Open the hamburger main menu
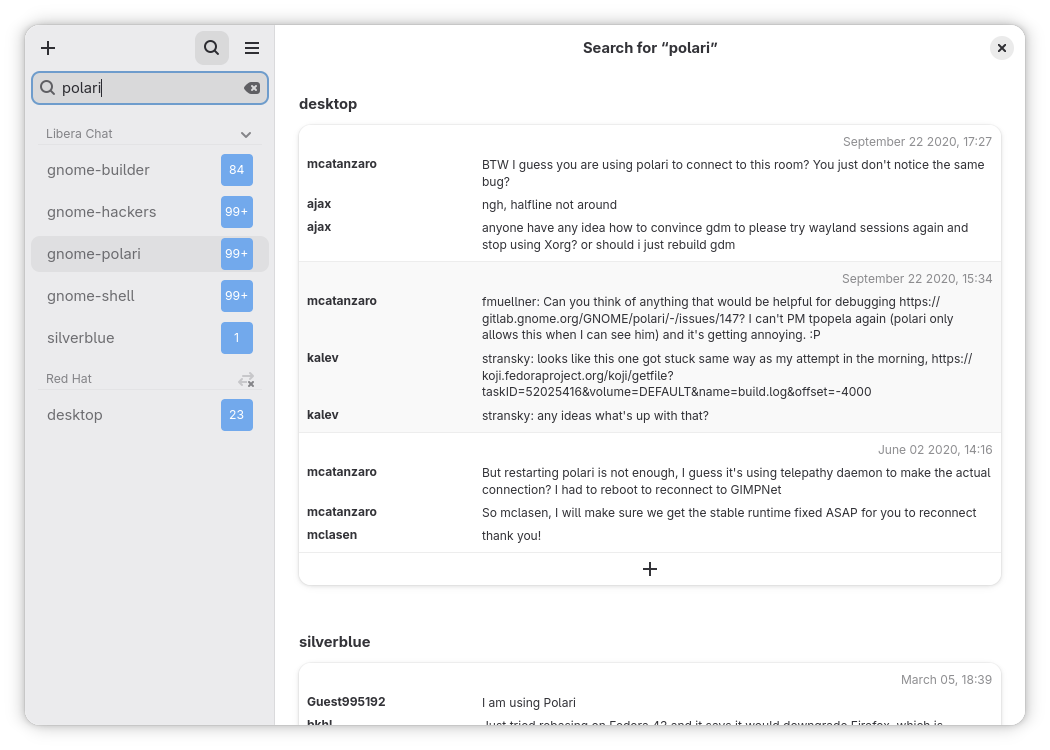 (x=252, y=48)
